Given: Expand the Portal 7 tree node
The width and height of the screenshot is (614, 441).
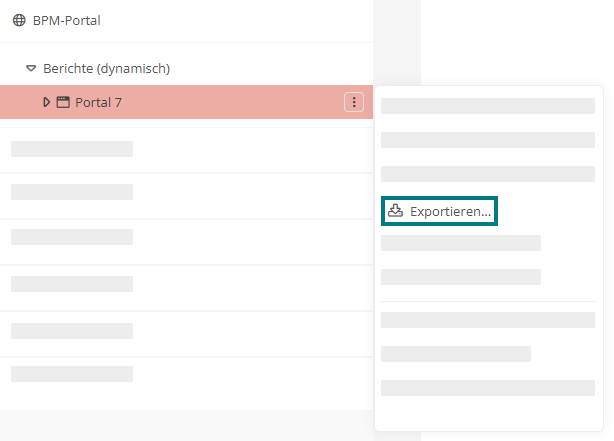Looking at the screenshot, I should [x=47, y=102].
